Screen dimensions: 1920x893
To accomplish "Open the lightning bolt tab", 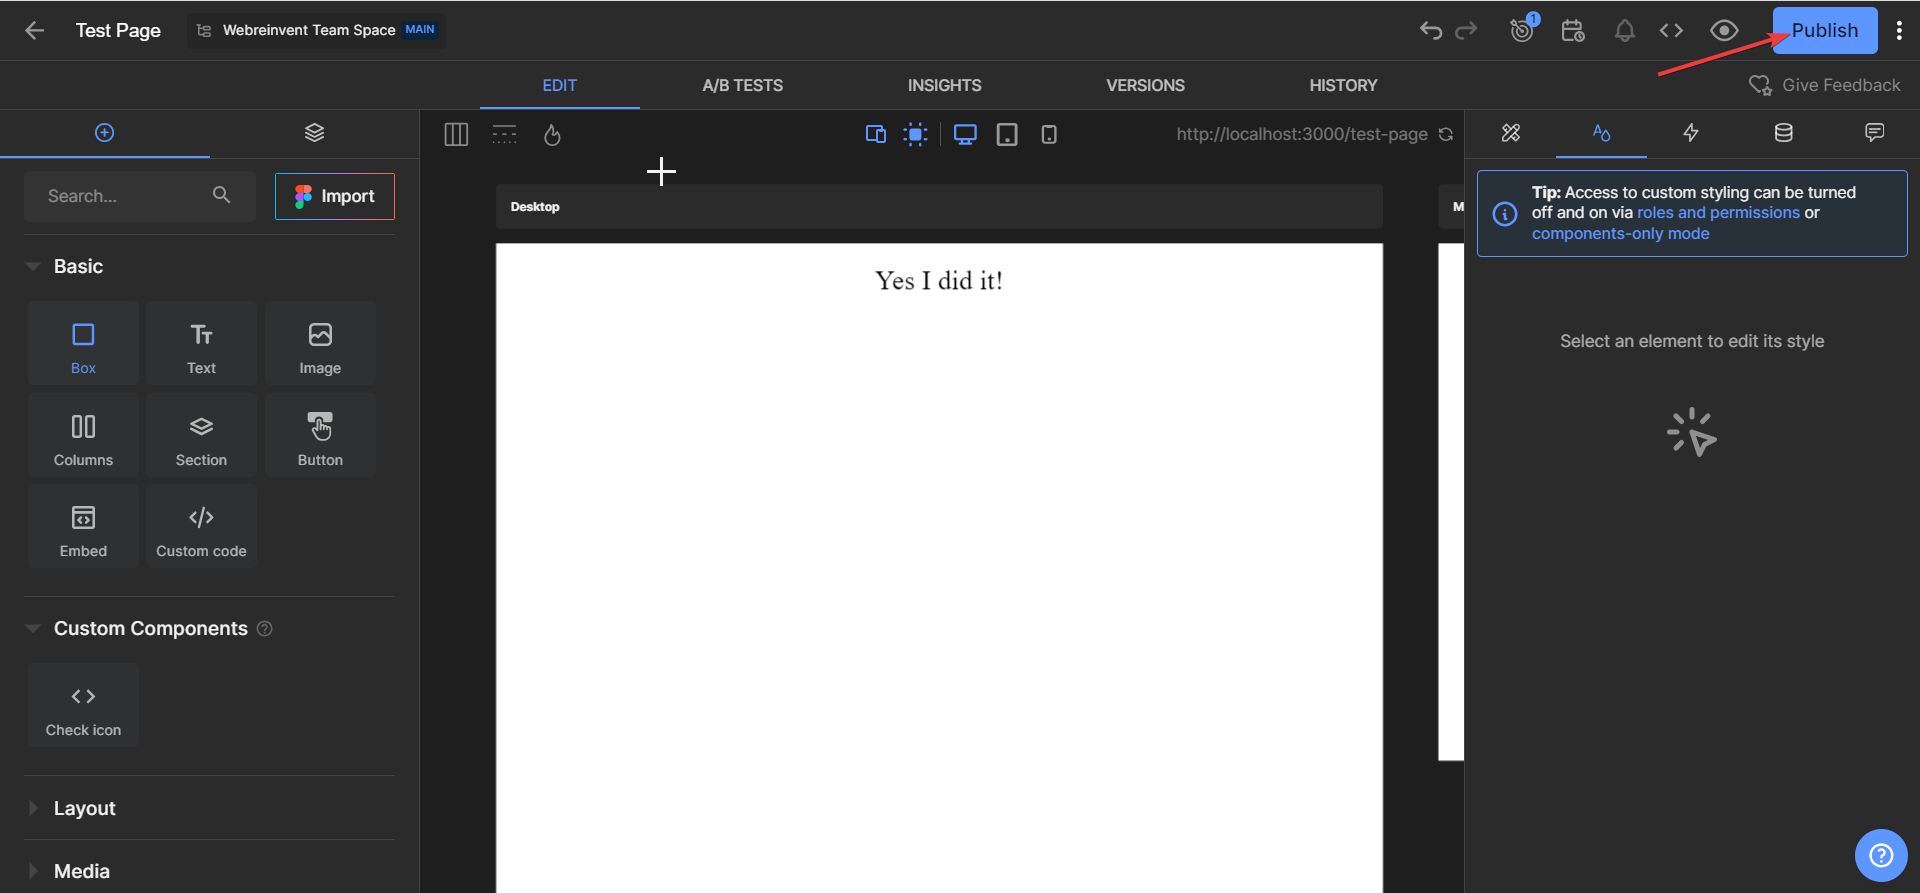I will click(1691, 133).
